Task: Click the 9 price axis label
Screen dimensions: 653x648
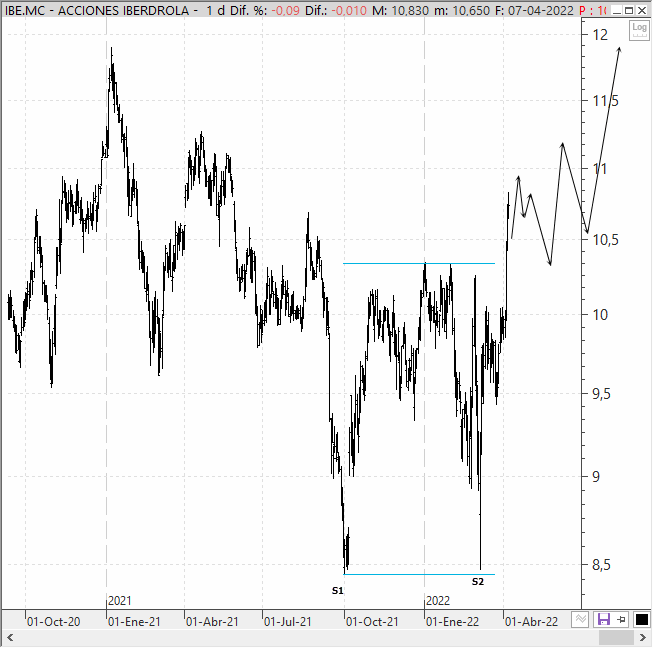Action: (x=596, y=476)
